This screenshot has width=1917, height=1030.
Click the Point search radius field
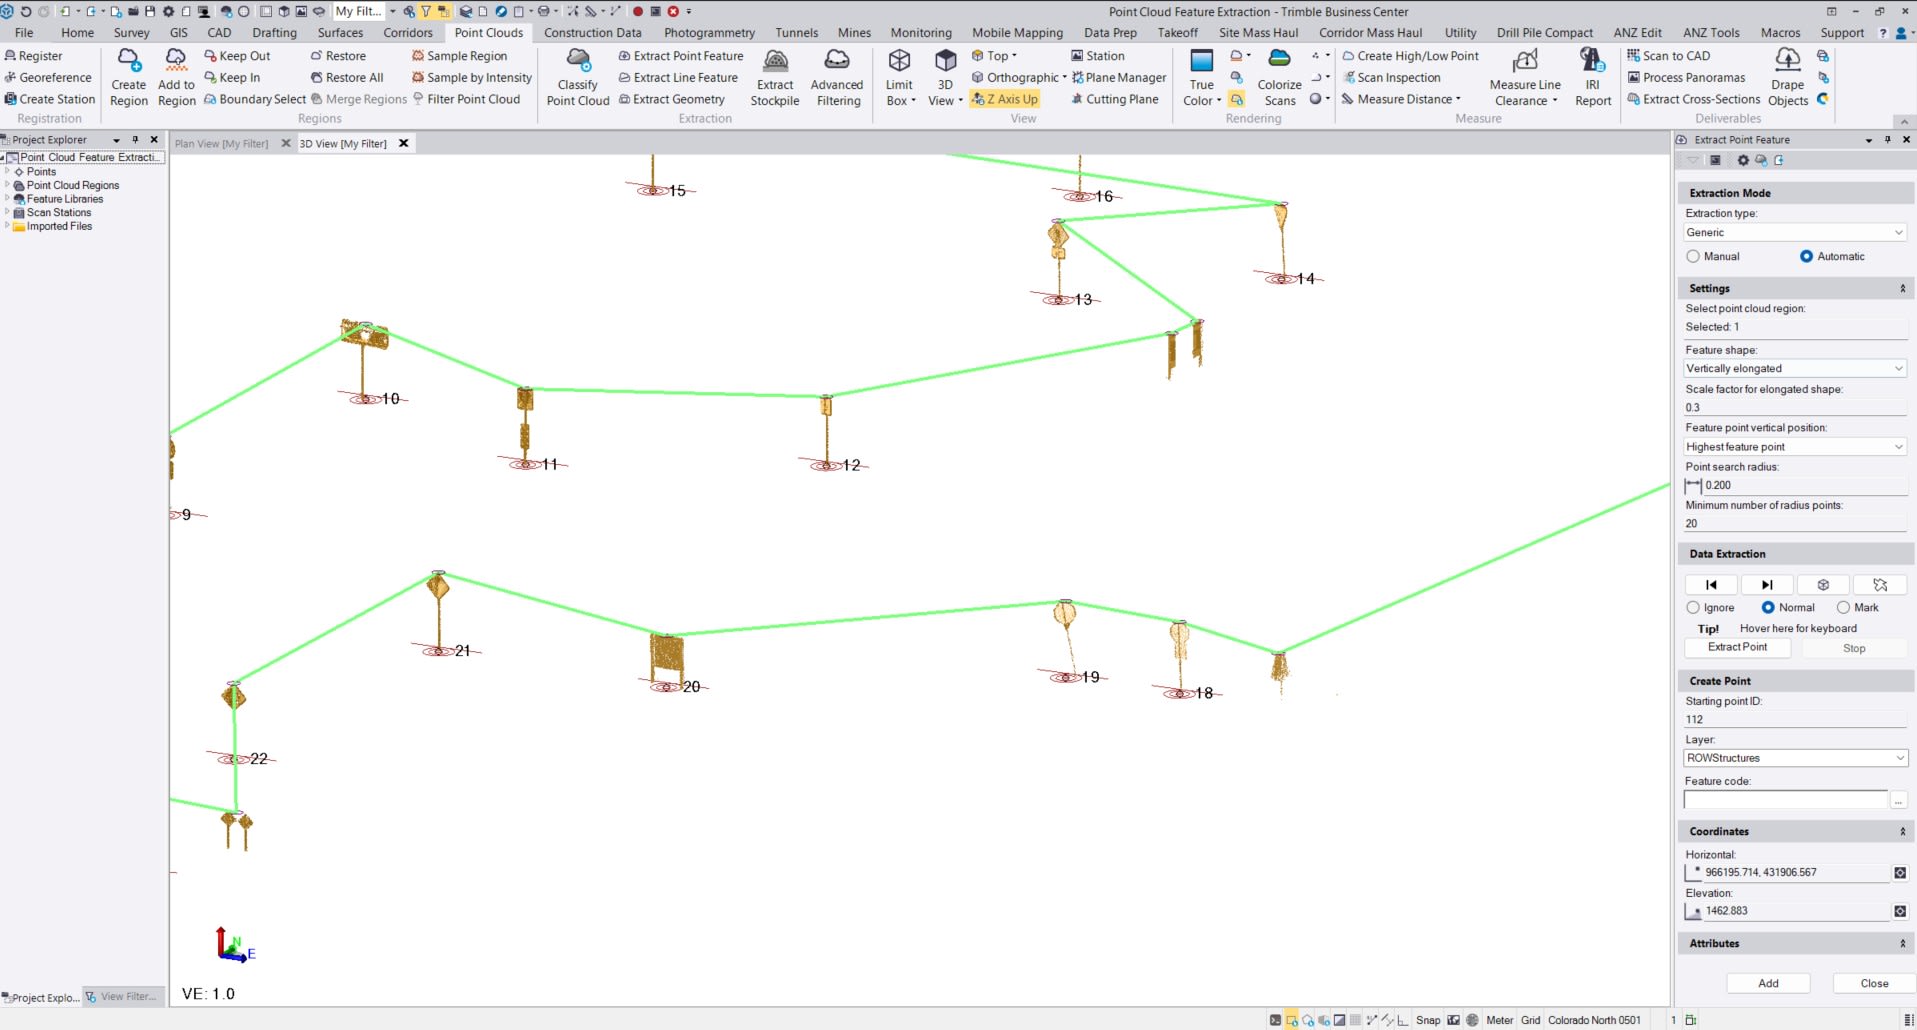pyautogui.click(x=1805, y=486)
